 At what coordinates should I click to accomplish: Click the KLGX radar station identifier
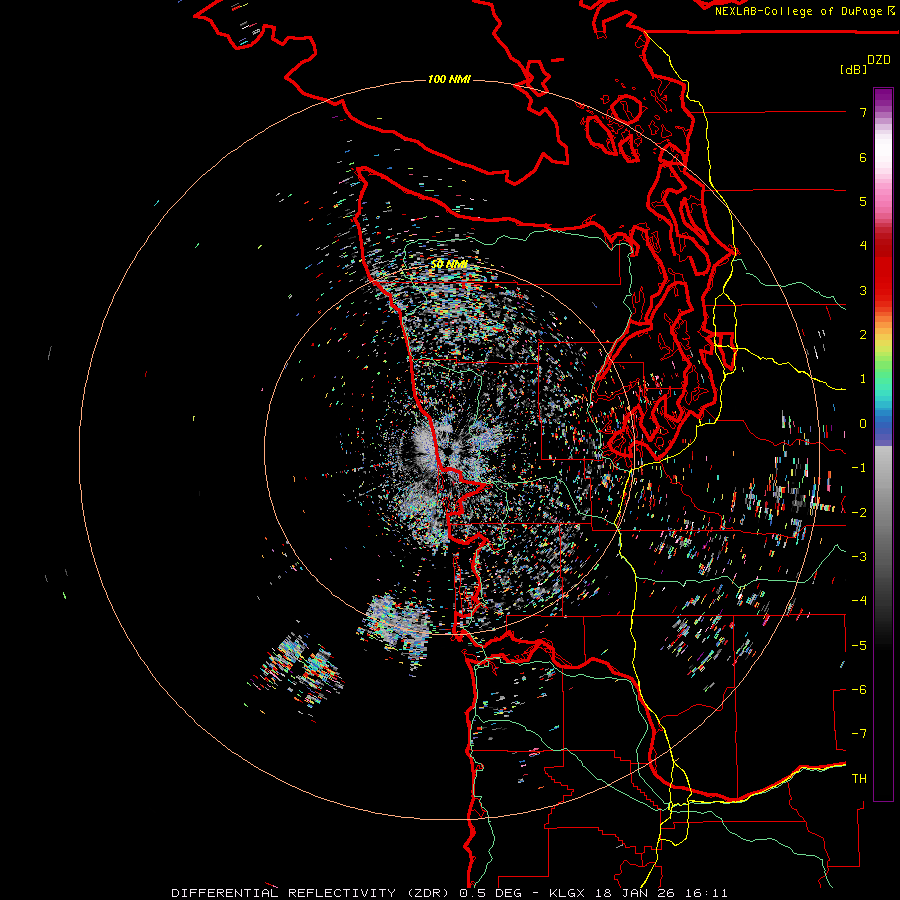coord(567,893)
